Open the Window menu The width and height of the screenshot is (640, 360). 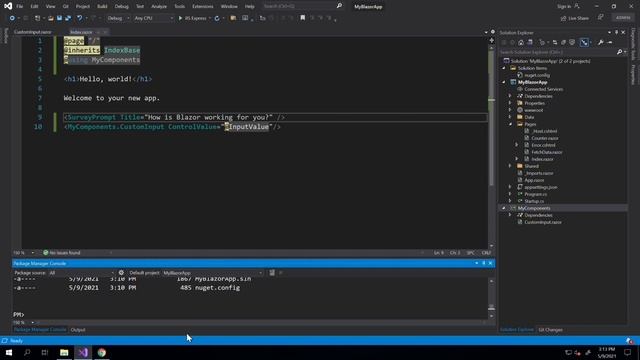[229, 7]
